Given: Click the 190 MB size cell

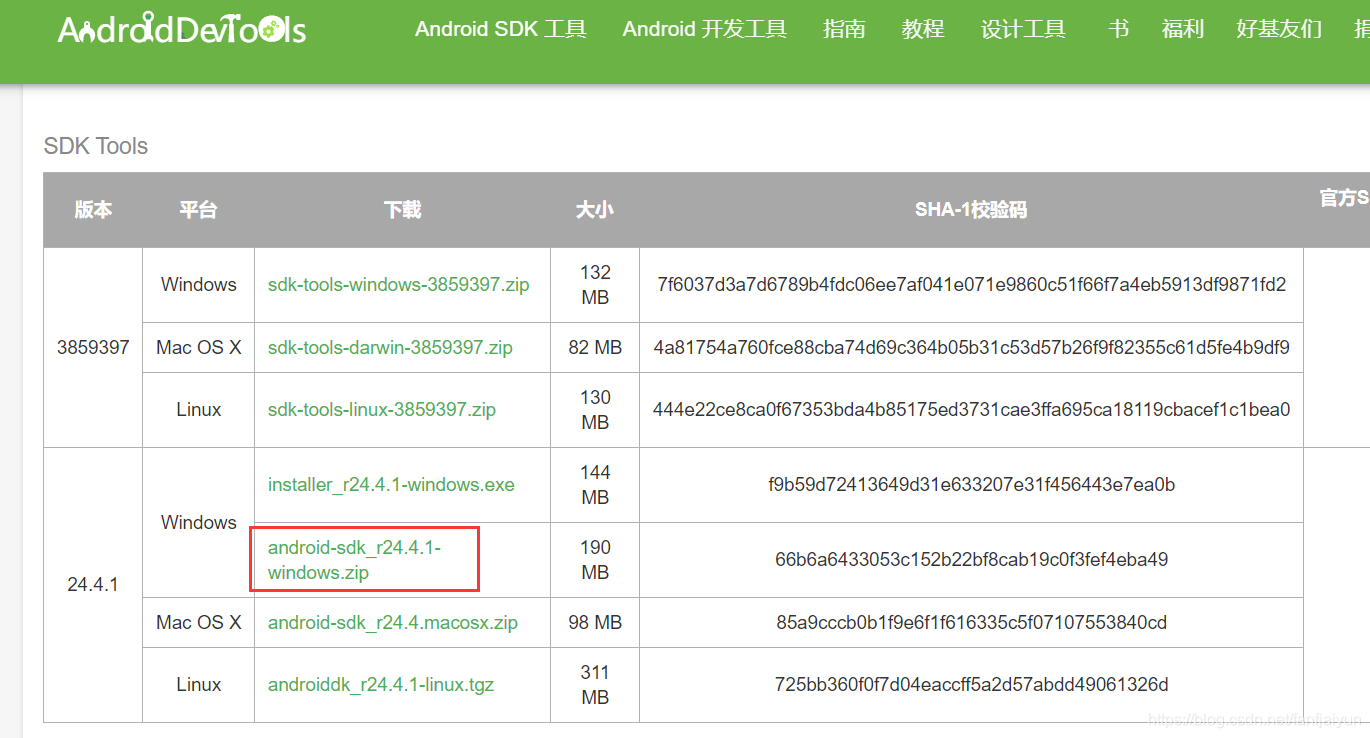Looking at the screenshot, I should coord(595,560).
